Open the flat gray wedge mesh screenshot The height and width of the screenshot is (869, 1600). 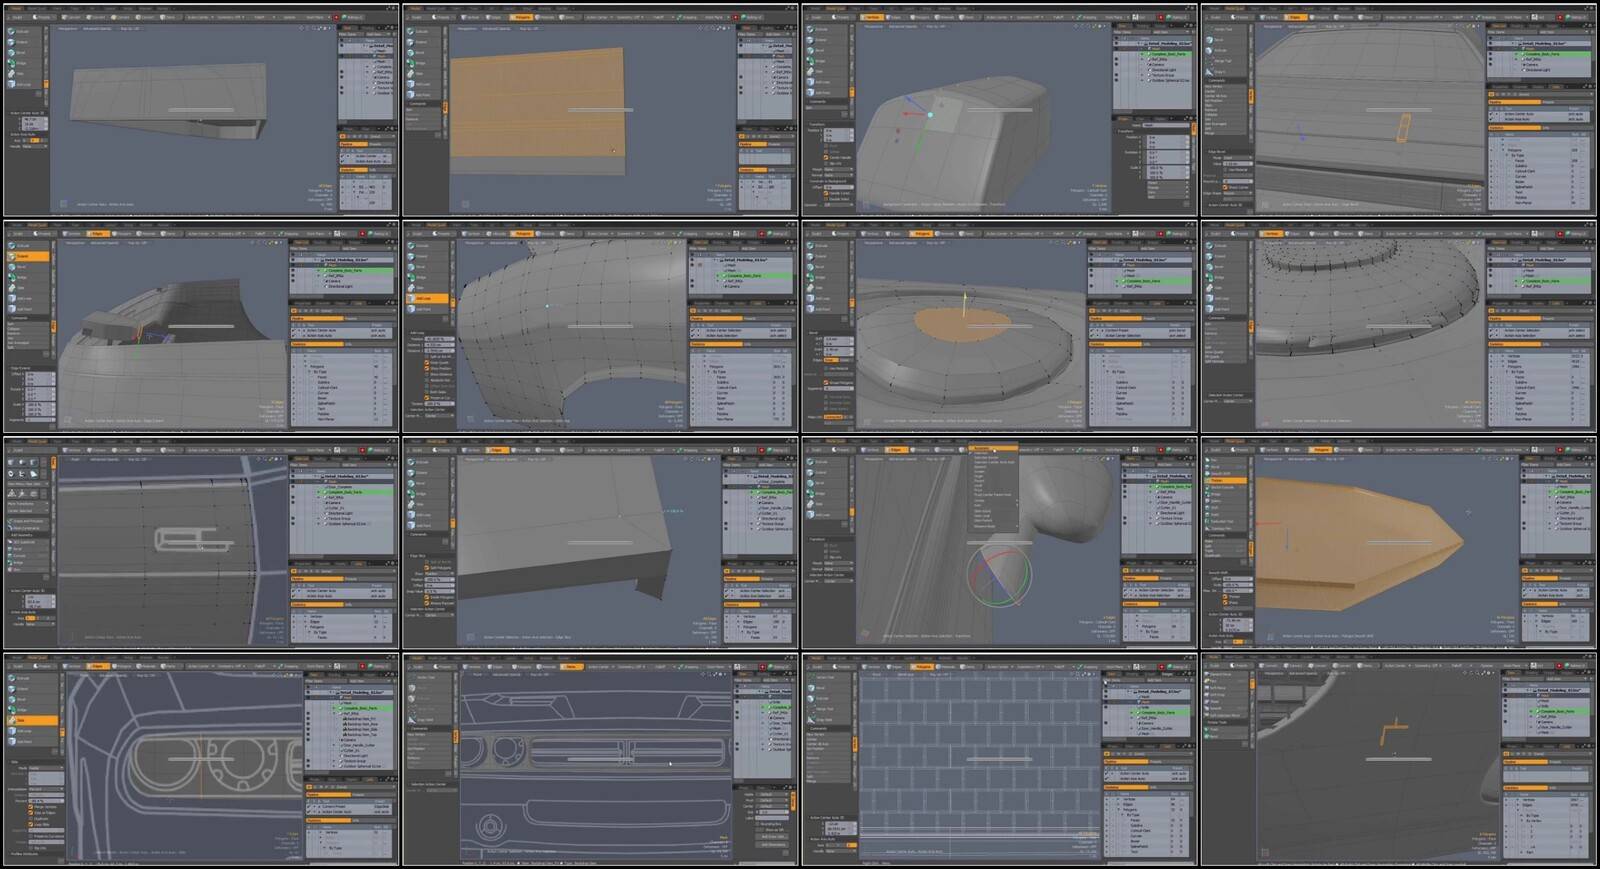[x=200, y=110]
